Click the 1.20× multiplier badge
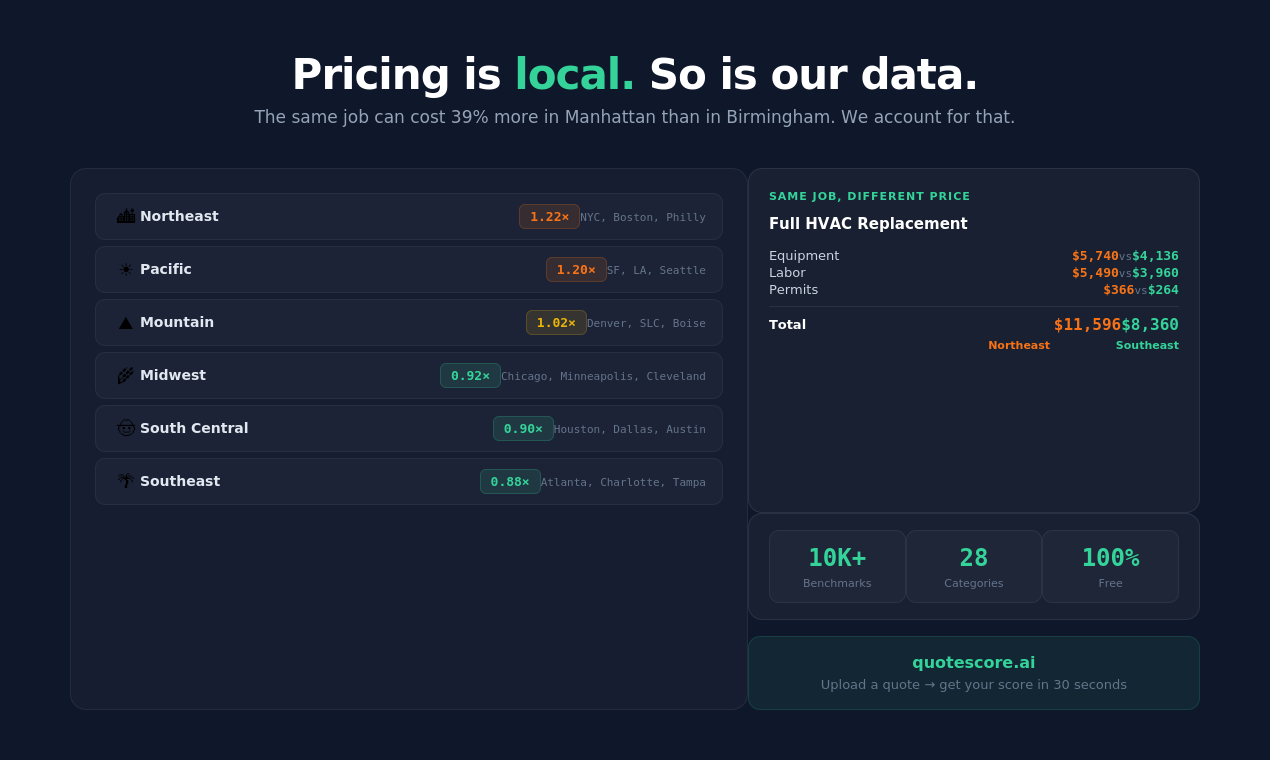This screenshot has height=760, width=1270. [x=576, y=270]
